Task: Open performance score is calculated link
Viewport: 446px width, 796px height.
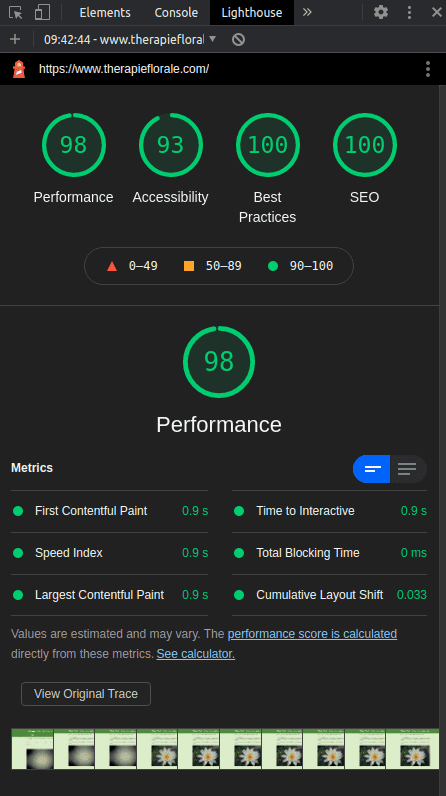Action: pos(312,634)
